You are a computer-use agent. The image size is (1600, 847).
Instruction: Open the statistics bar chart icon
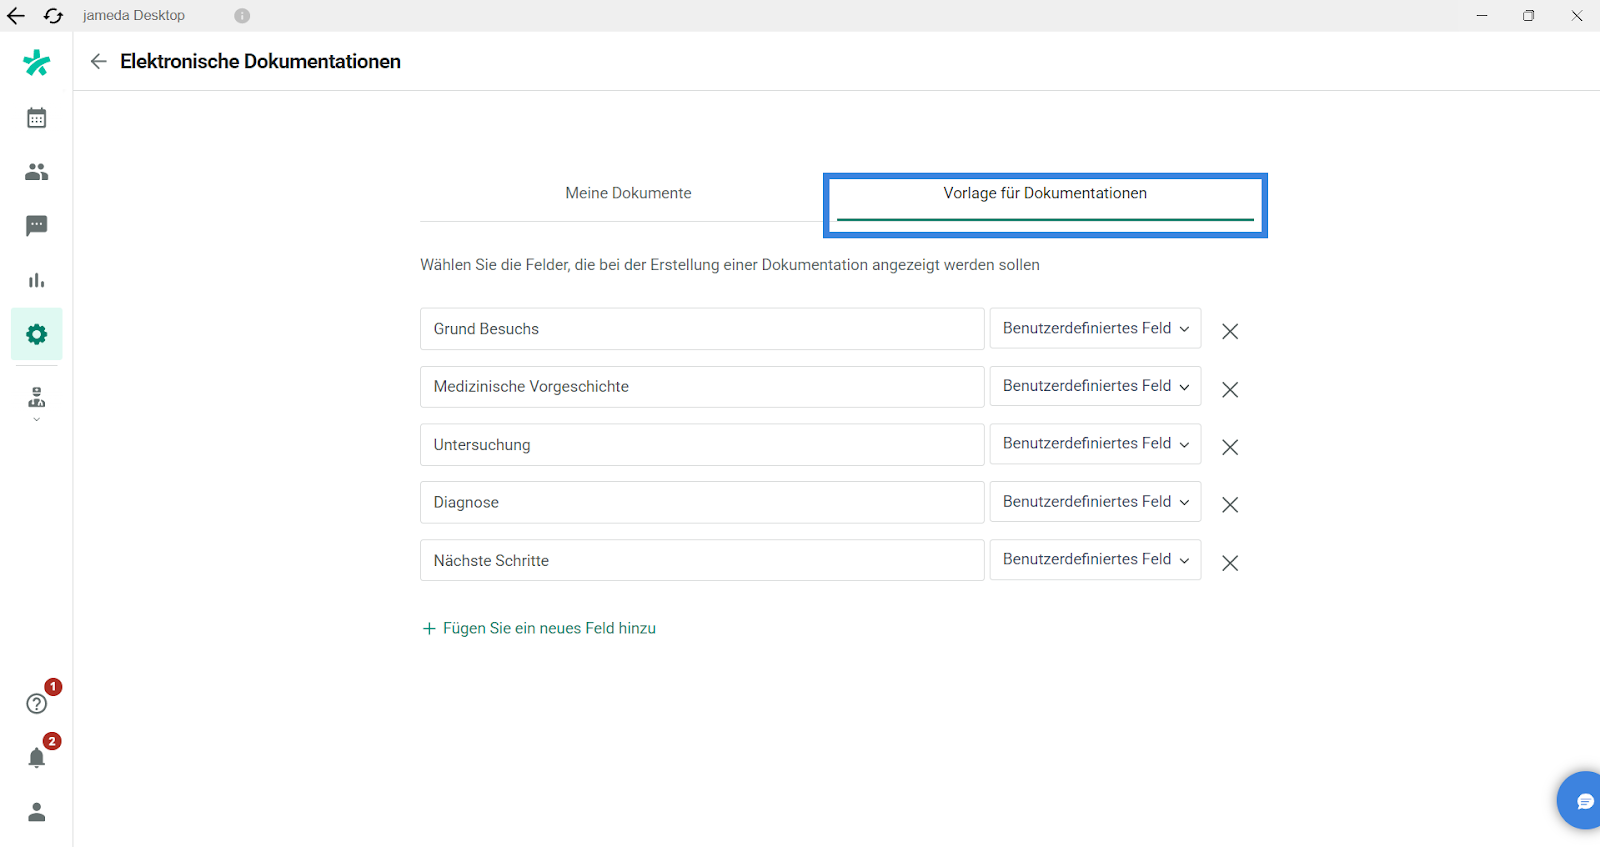coord(36,280)
